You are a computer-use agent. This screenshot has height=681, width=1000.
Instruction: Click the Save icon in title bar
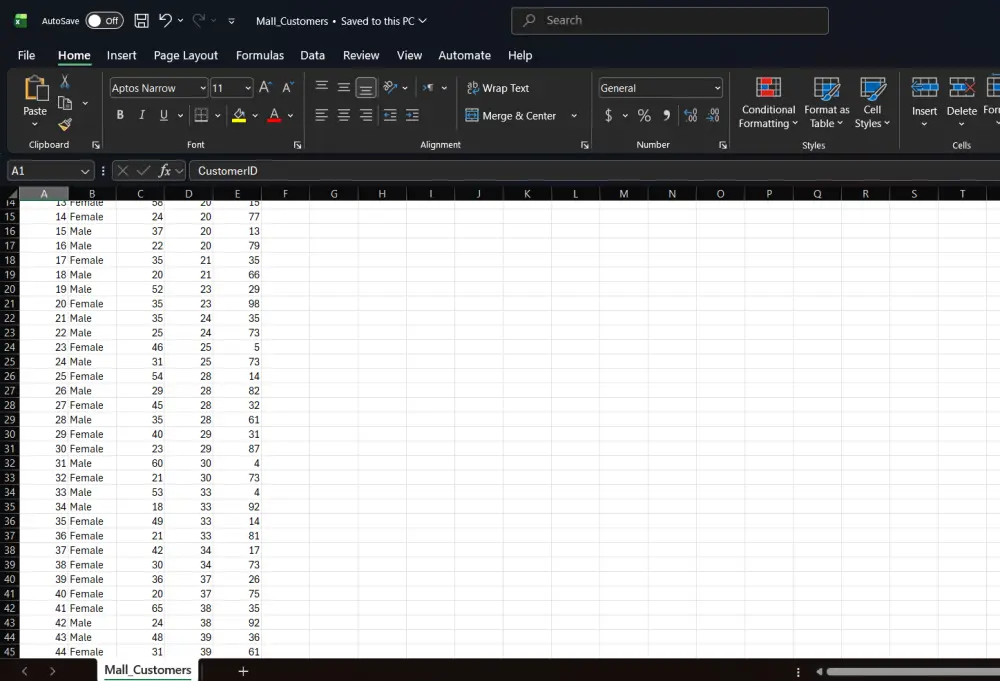(142, 20)
